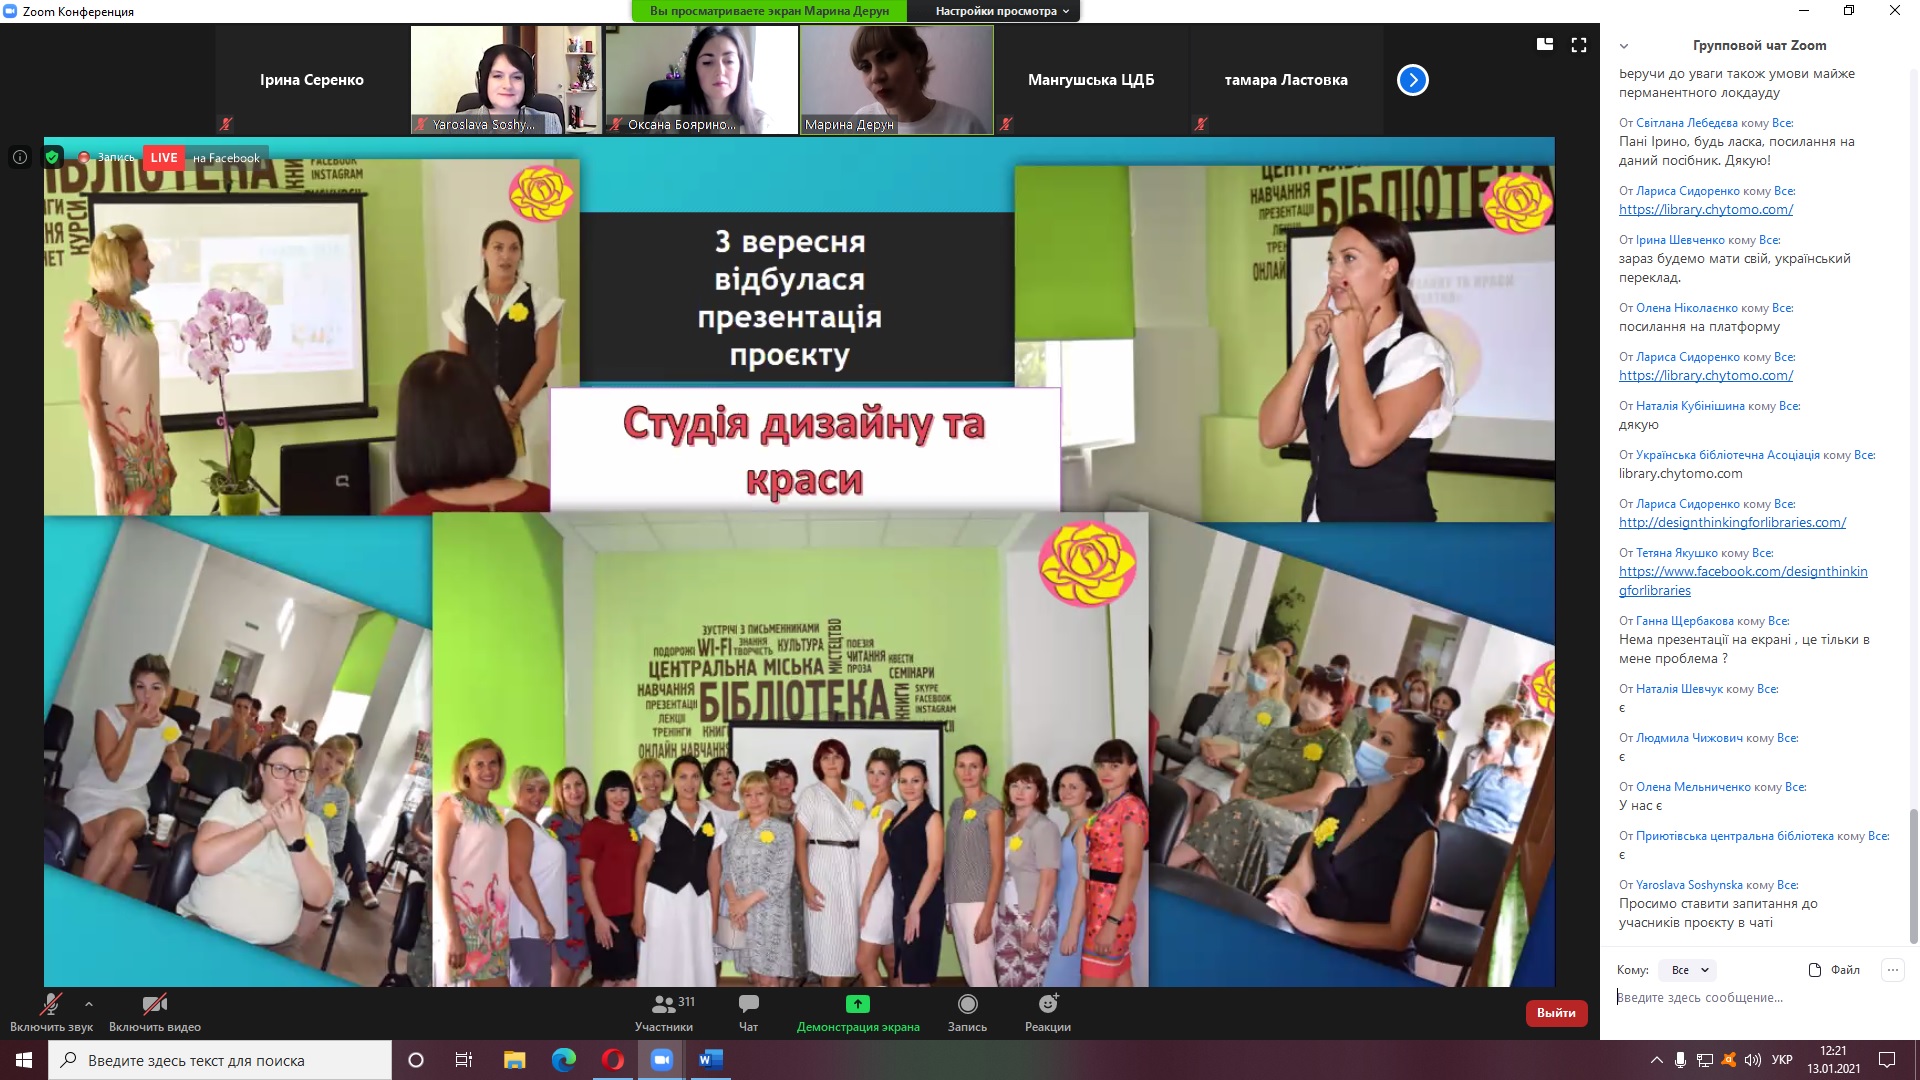Open chat more options ellipsis

tap(1892, 970)
